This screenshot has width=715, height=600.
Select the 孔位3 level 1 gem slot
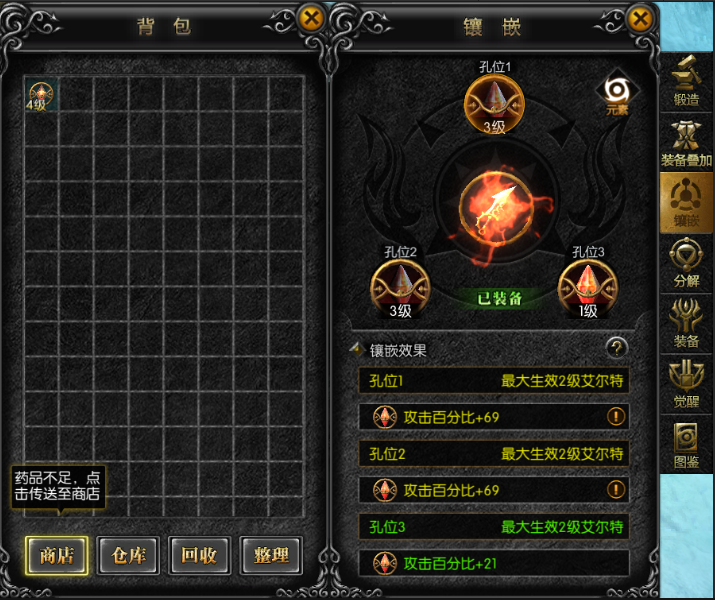coord(588,289)
